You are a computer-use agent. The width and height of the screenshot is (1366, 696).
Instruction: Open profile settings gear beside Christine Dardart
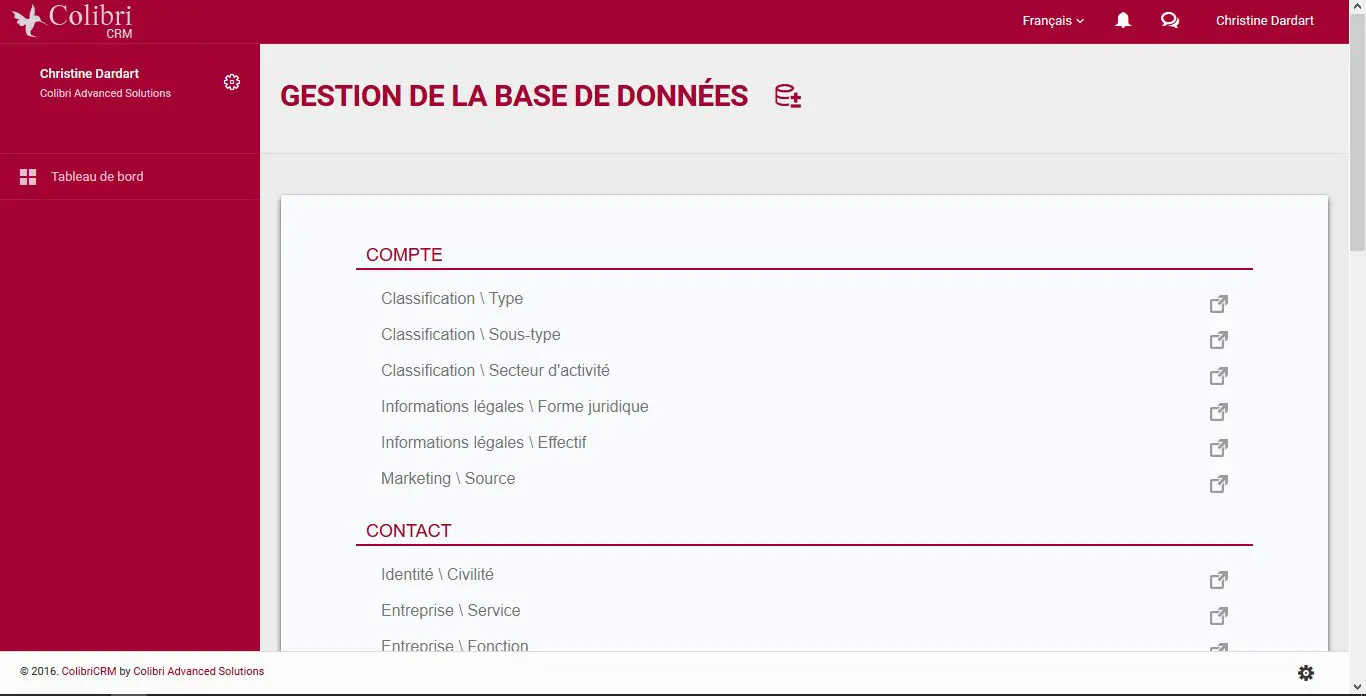click(232, 82)
